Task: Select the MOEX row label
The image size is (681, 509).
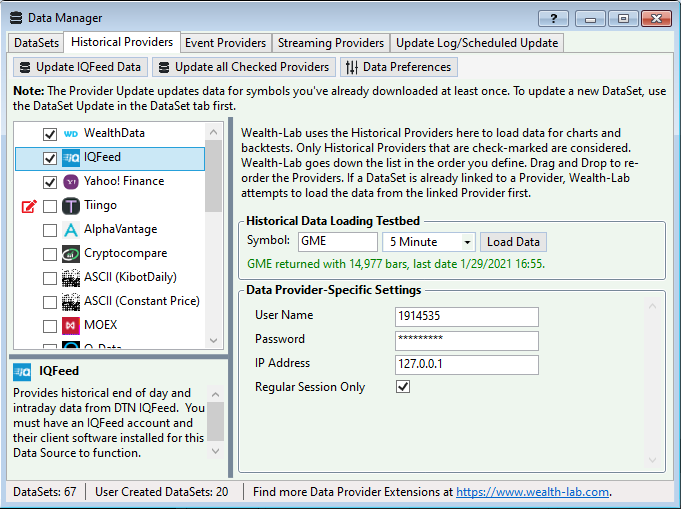Action: (x=101, y=325)
